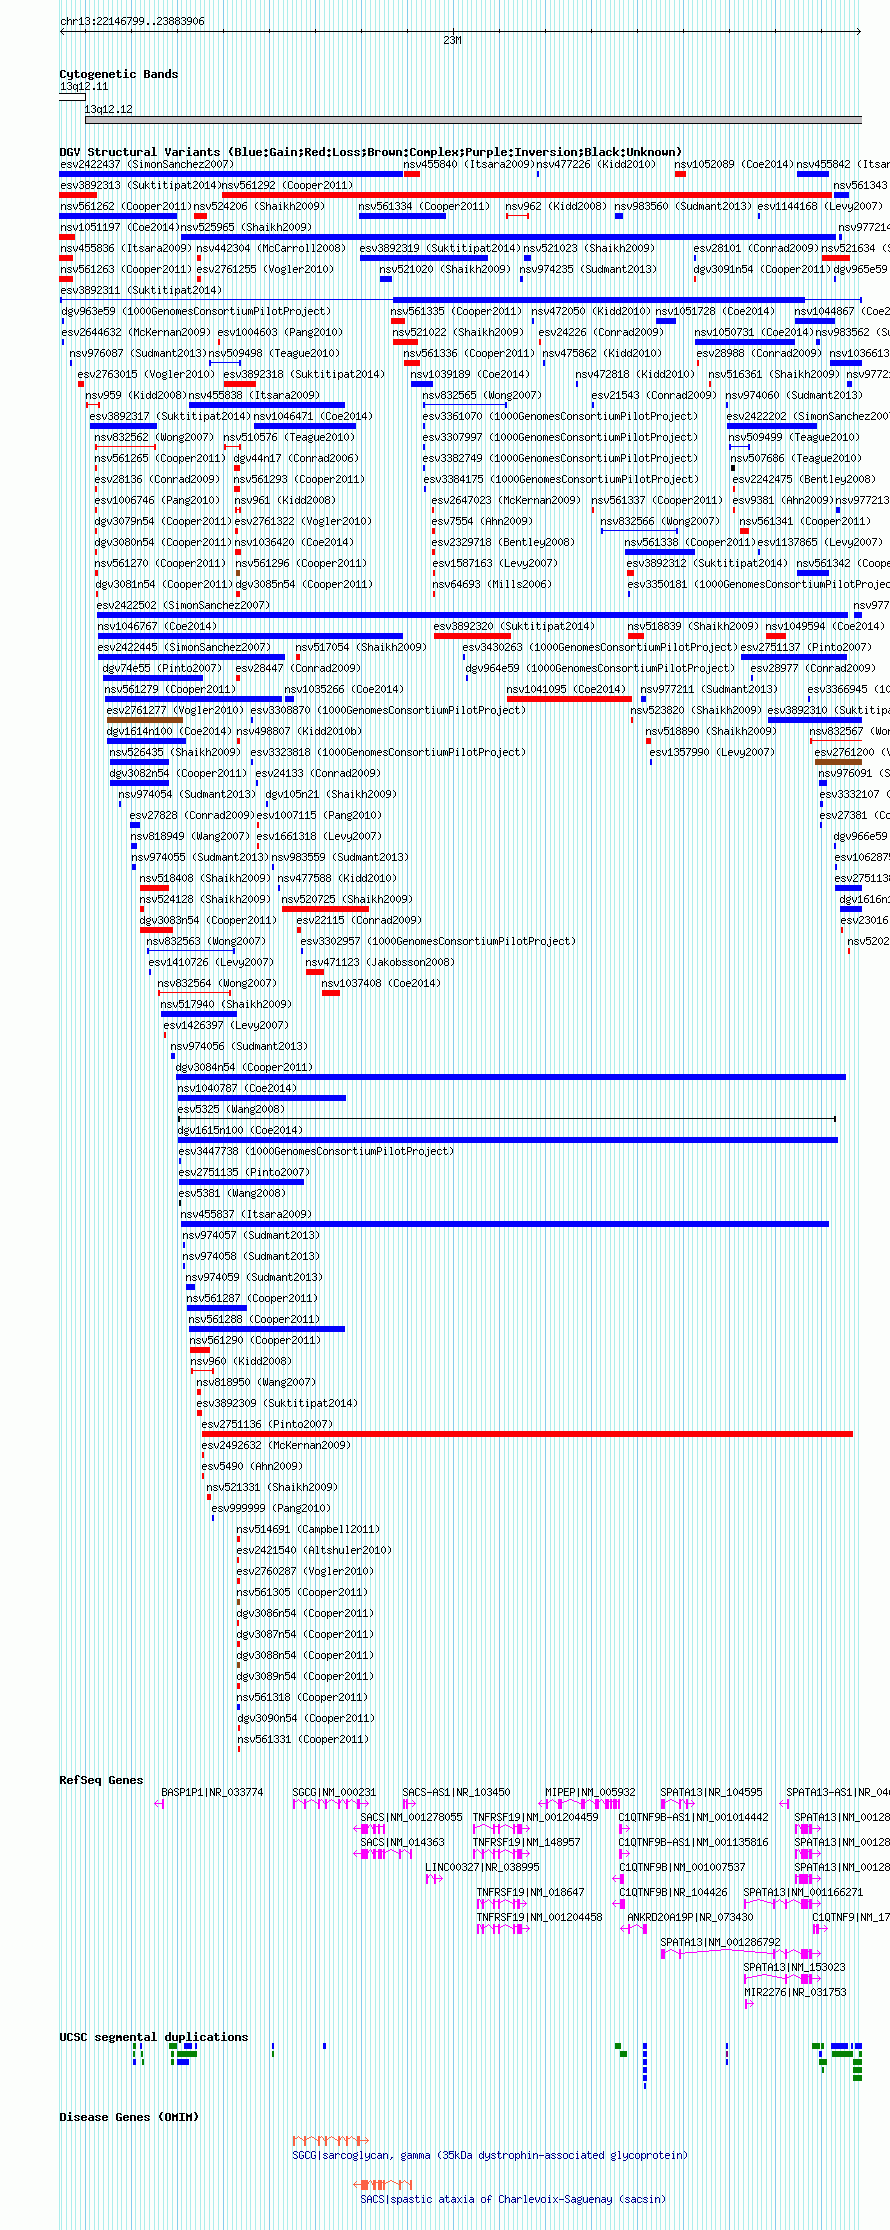The image size is (890, 2230).
Task: Click variant nsv1046471 (Coe2014)
Action: point(313,416)
